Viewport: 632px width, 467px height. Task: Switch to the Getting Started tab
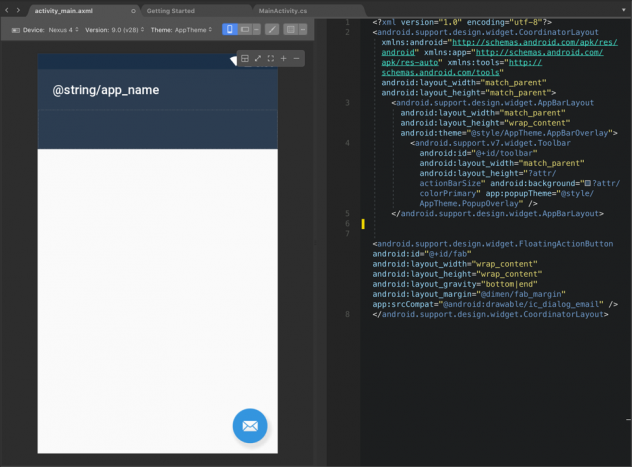tap(171, 9)
